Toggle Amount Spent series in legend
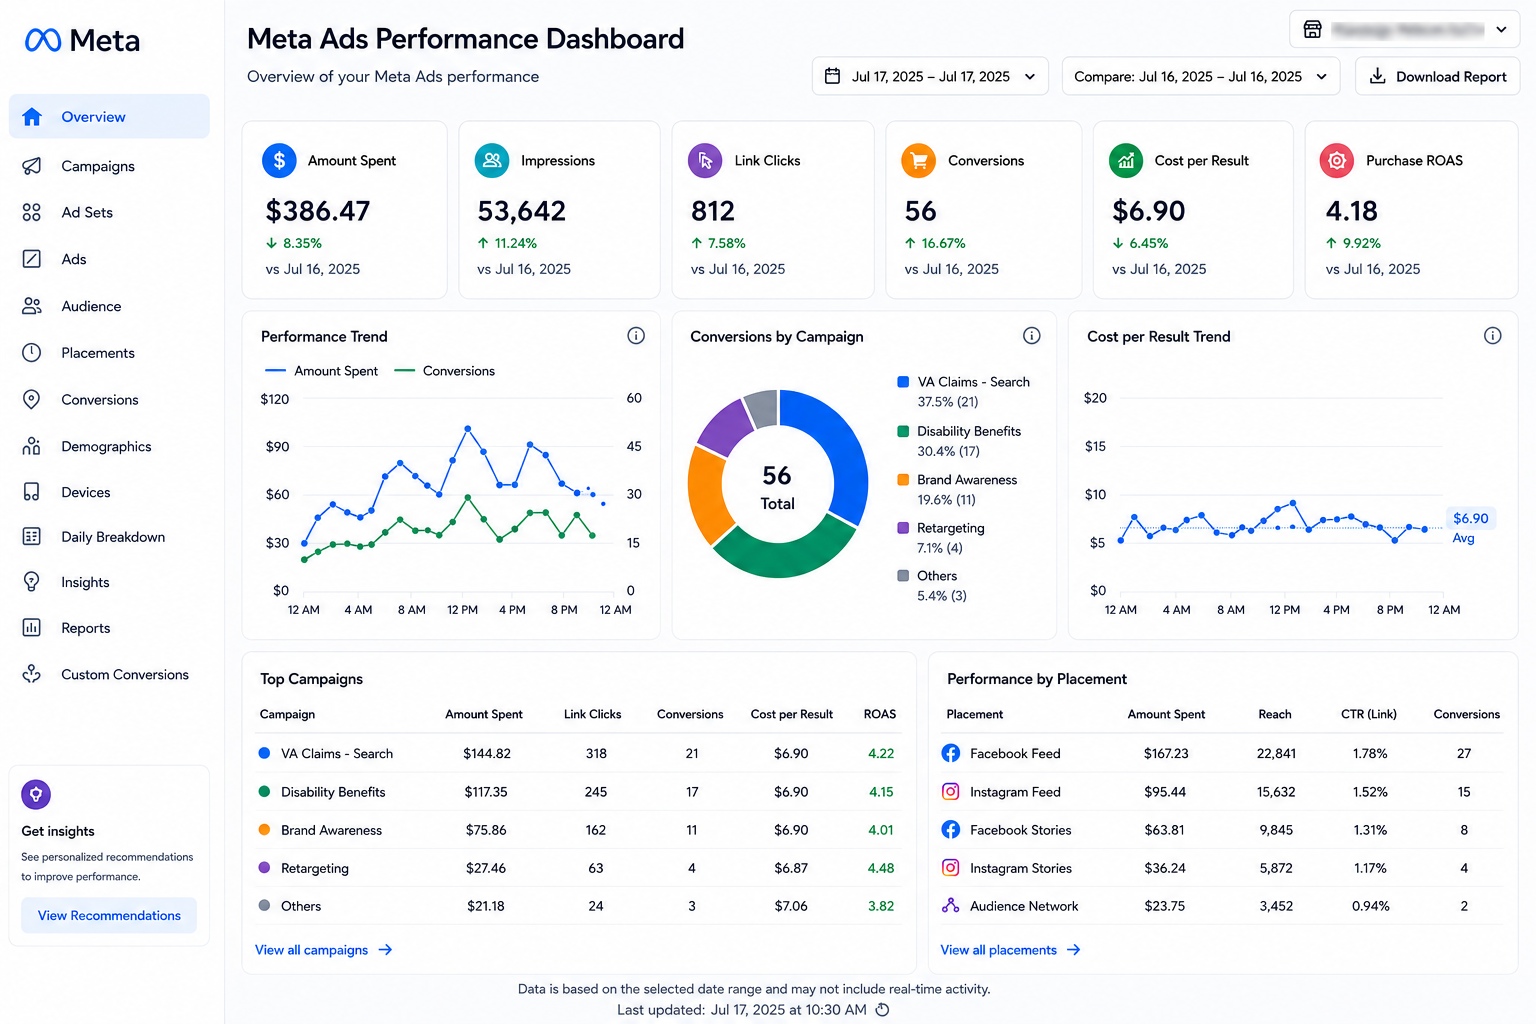 [x=321, y=371]
